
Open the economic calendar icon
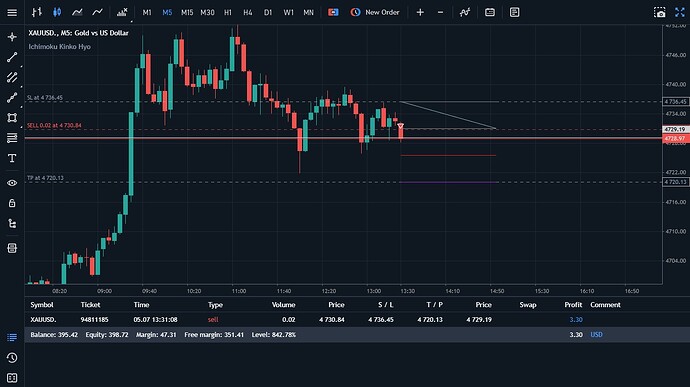coord(490,12)
